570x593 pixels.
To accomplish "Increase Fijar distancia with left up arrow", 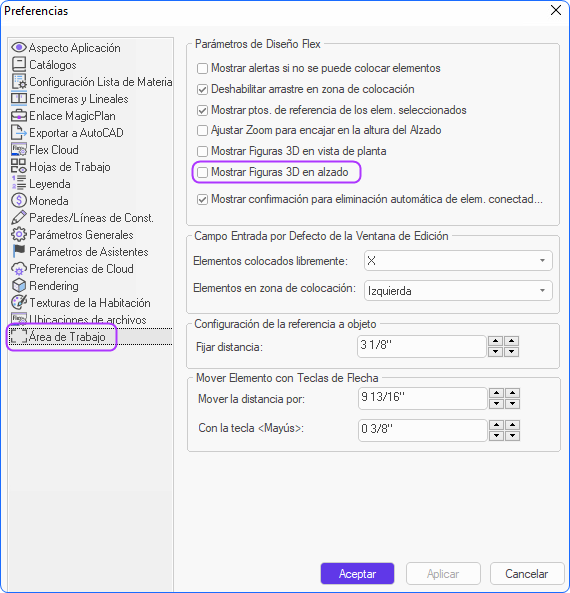I will (495, 341).
